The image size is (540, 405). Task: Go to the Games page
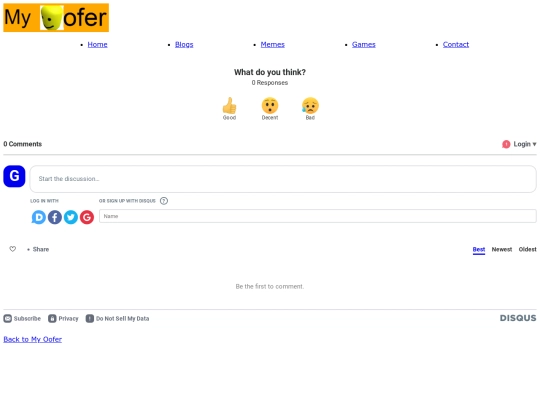coord(364,44)
